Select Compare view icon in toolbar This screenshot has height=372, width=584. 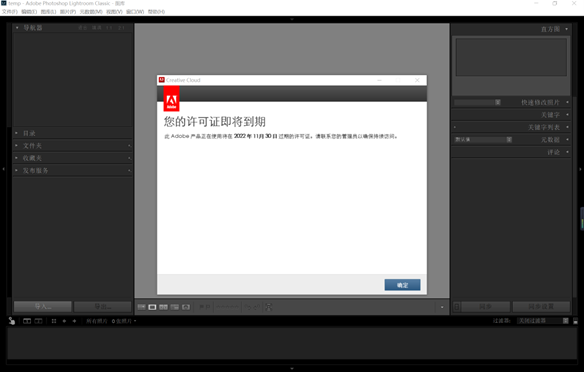tap(164, 307)
